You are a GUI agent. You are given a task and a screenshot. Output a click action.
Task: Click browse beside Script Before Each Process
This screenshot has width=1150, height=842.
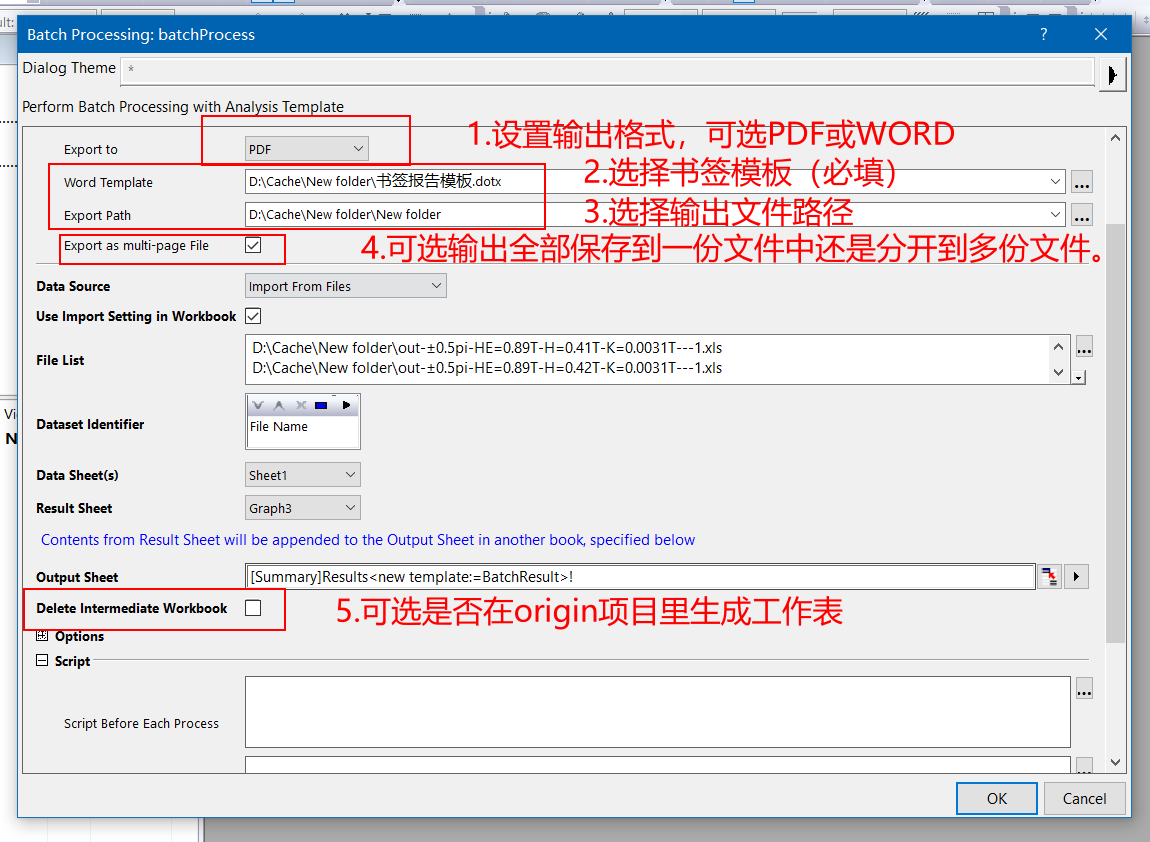[x=1086, y=689]
